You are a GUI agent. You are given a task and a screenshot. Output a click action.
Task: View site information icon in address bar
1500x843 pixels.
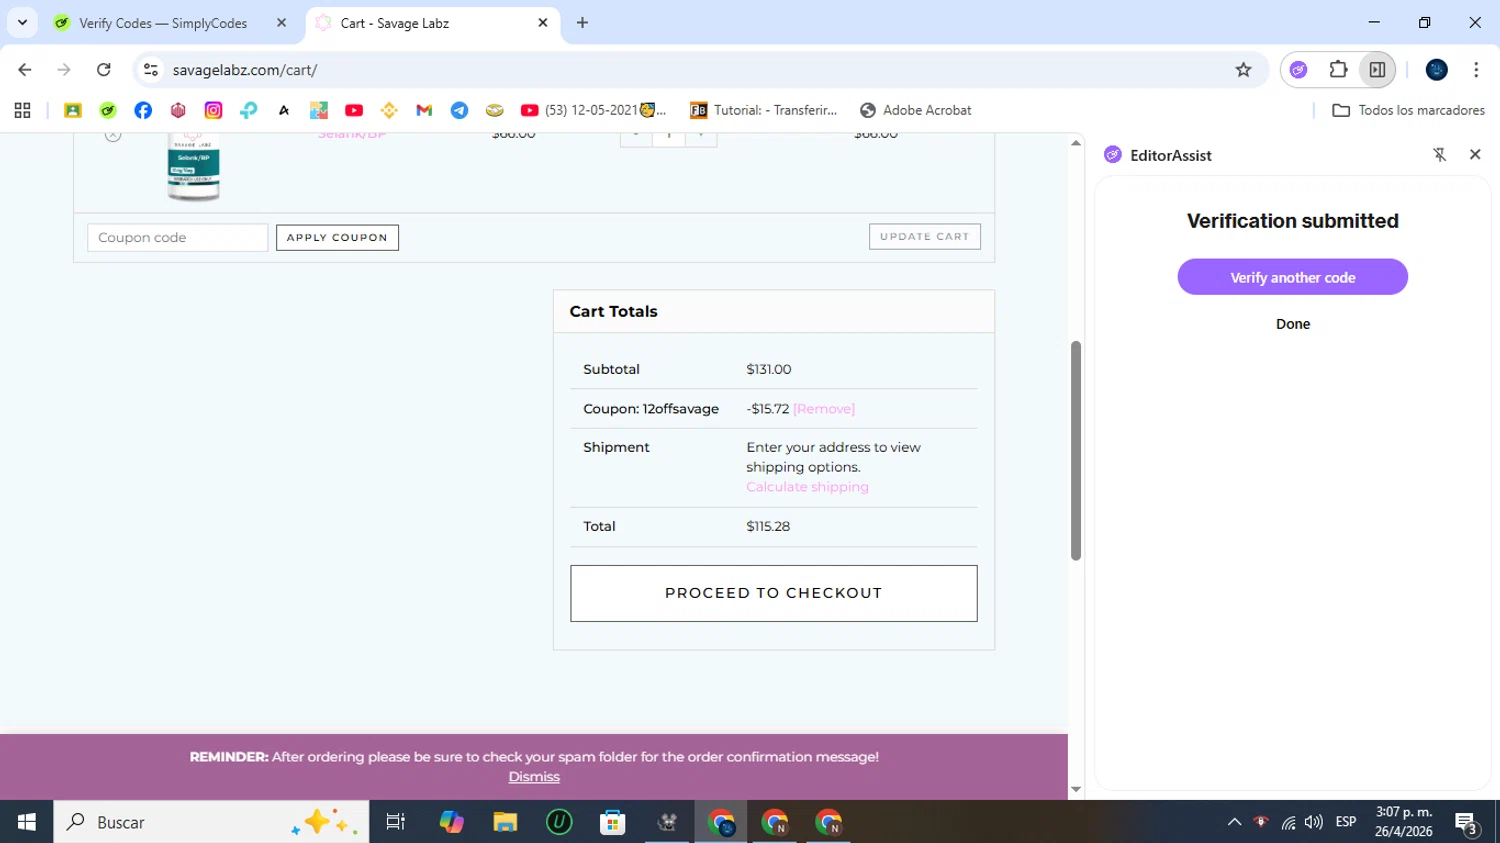(x=151, y=70)
